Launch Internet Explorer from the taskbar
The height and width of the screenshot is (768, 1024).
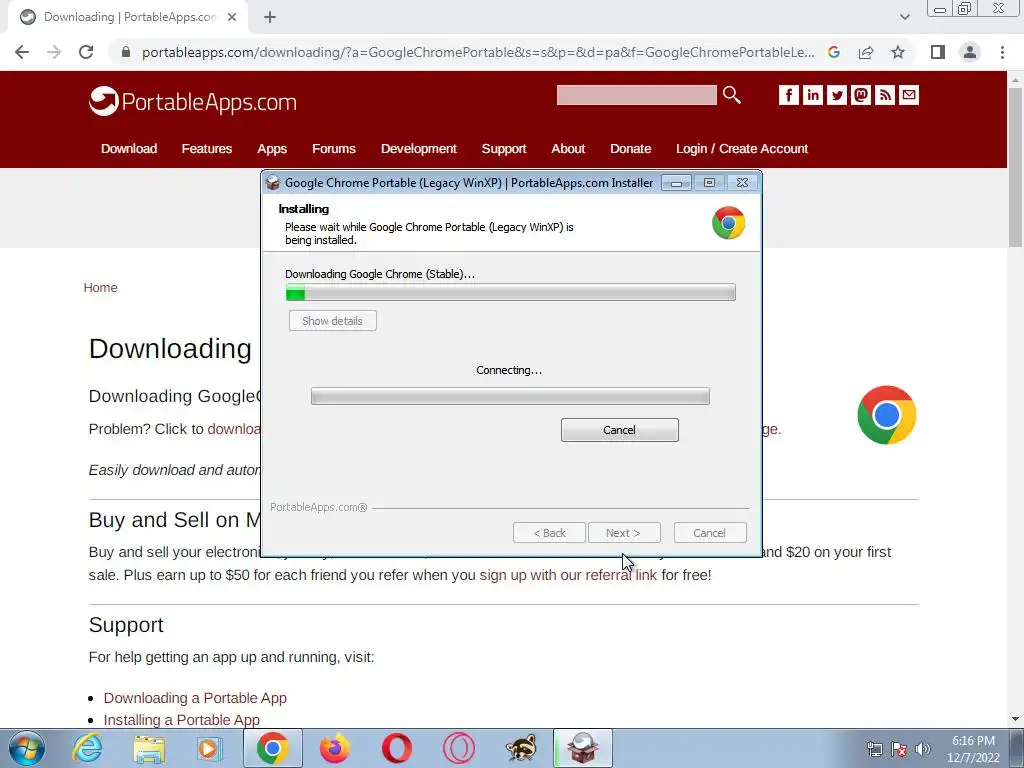coord(87,748)
